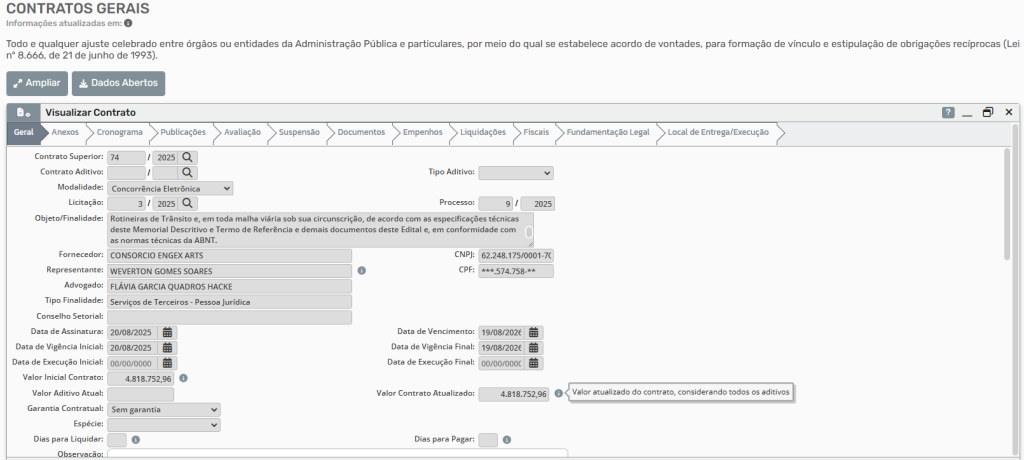1024x460 pixels.
Task: Open the Fiscais tab
Action: [536, 132]
